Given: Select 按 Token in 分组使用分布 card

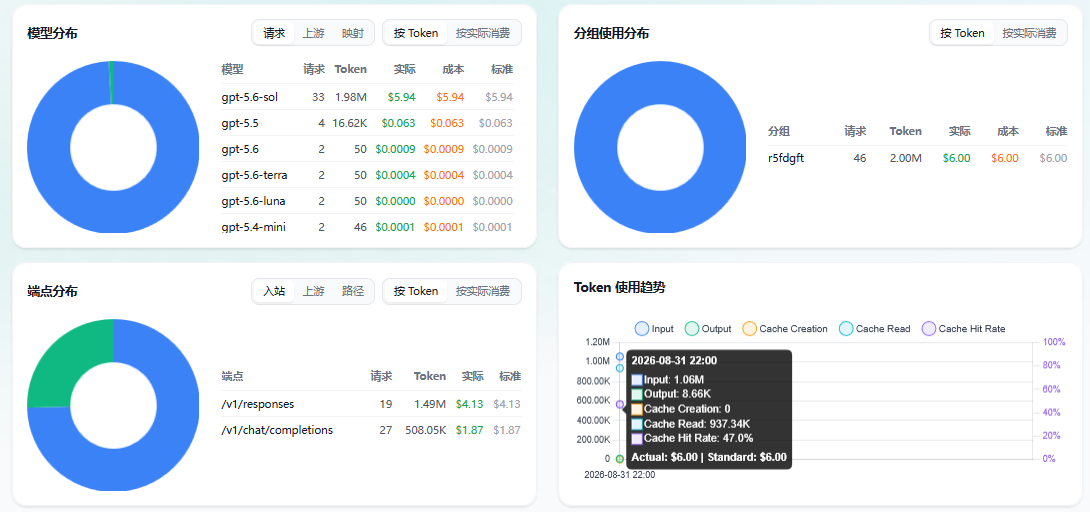Looking at the screenshot, I should [962, 33].
